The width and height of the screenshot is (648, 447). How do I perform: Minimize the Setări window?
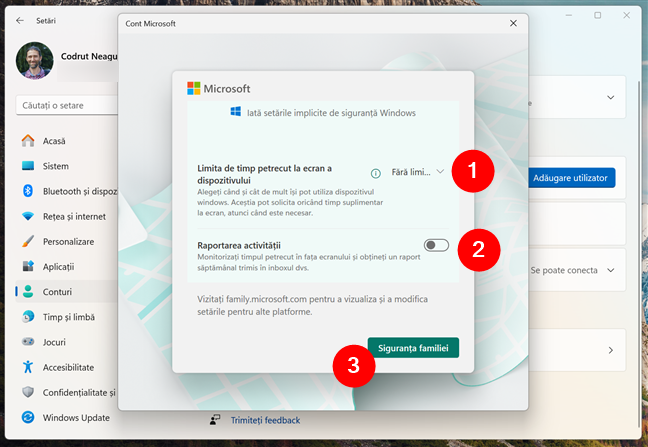pos(569,15)
